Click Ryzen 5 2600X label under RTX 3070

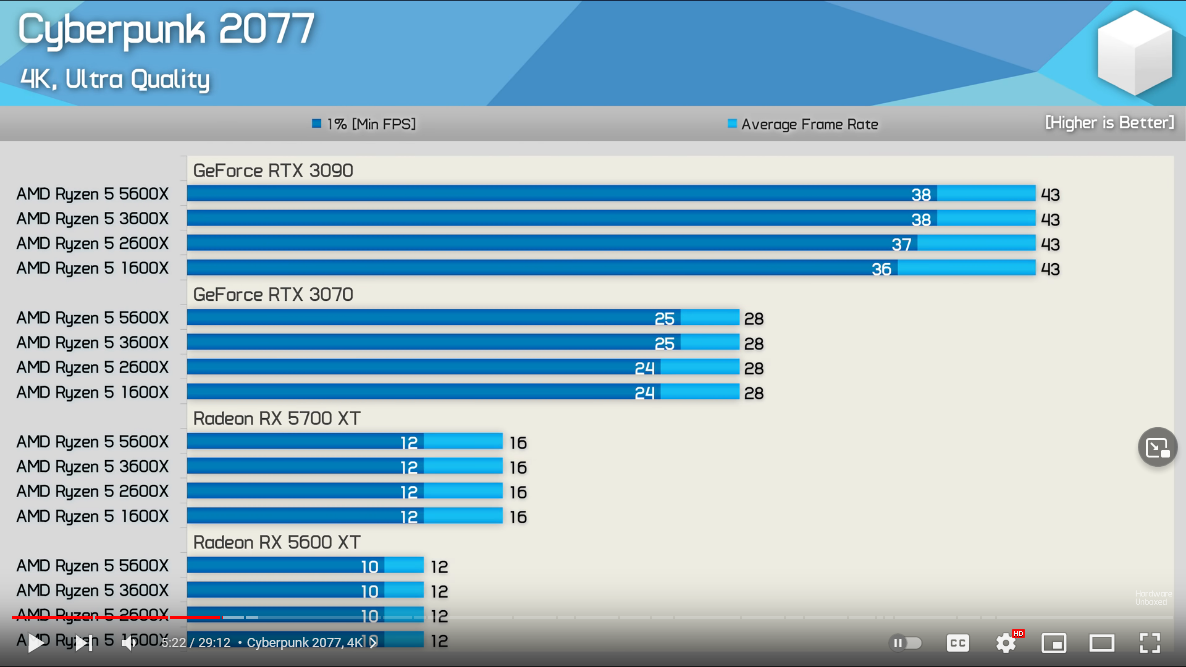tap(92, 368)
